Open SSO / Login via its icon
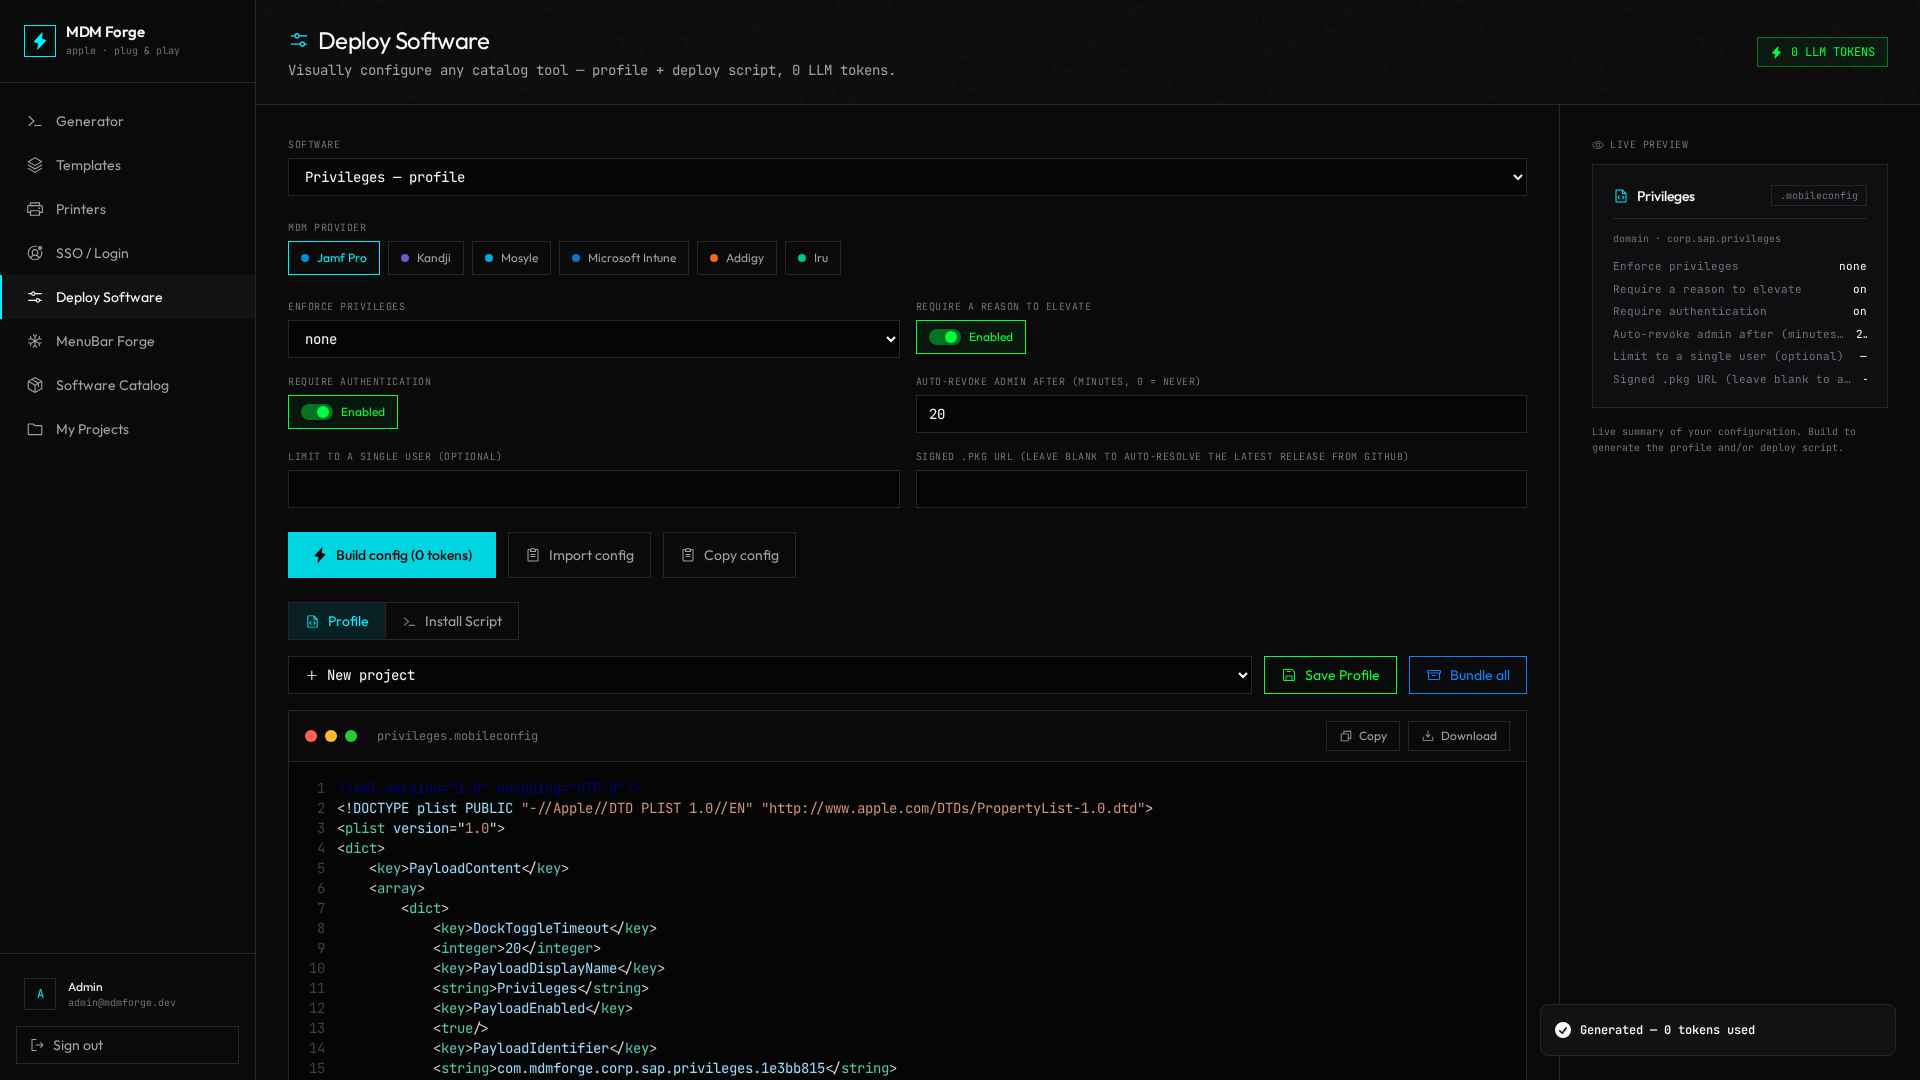 coord(35,253)
